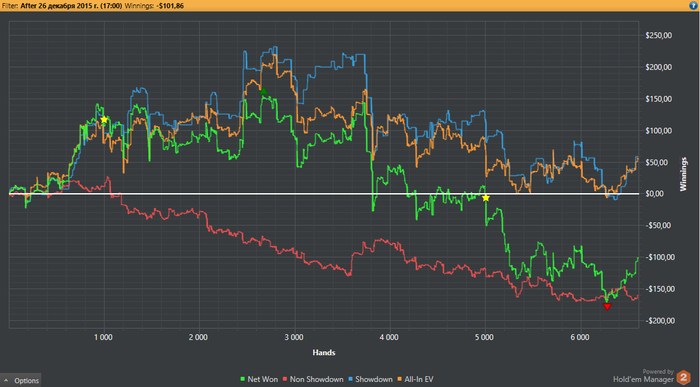
Task: Click the 1 000 hands axis label
Action: [x=103, y=337]
